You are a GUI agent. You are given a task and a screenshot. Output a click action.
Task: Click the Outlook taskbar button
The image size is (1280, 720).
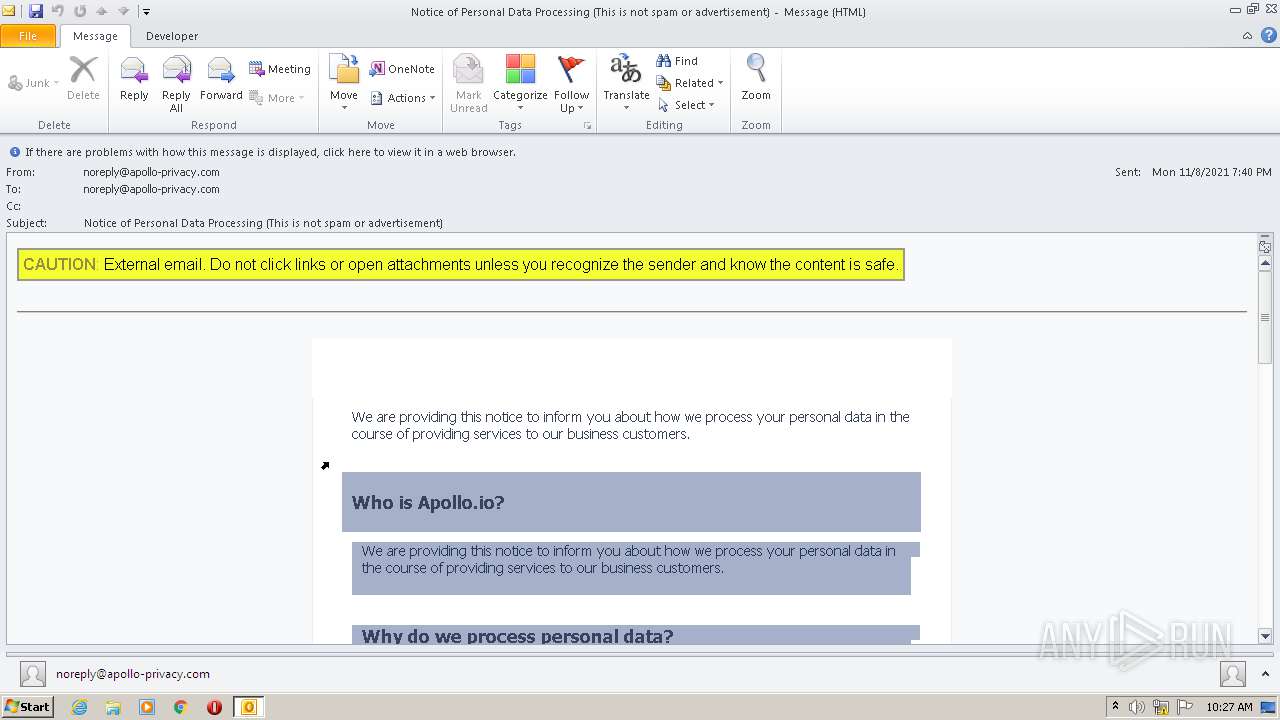[x=249, y=707]
